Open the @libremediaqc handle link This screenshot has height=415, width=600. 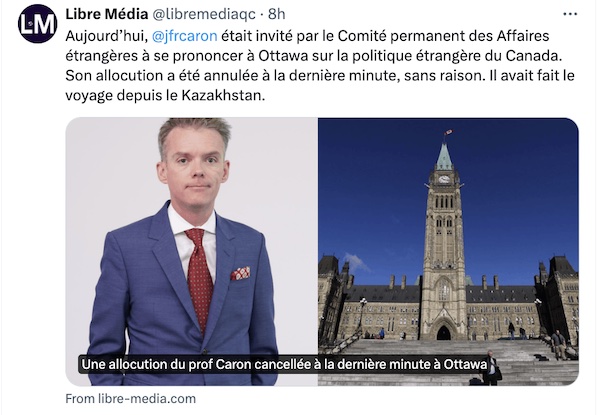[x=204, y=14]
